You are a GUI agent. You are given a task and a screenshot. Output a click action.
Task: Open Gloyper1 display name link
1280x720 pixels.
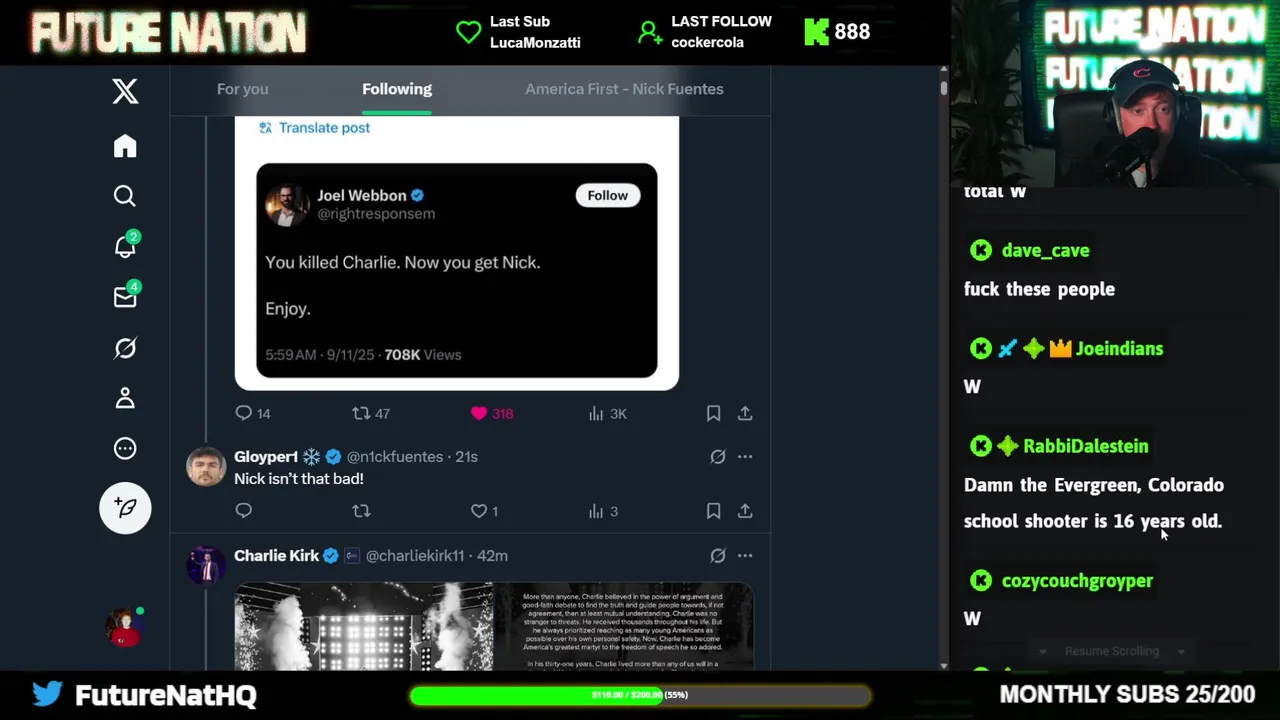pos(266,456)
